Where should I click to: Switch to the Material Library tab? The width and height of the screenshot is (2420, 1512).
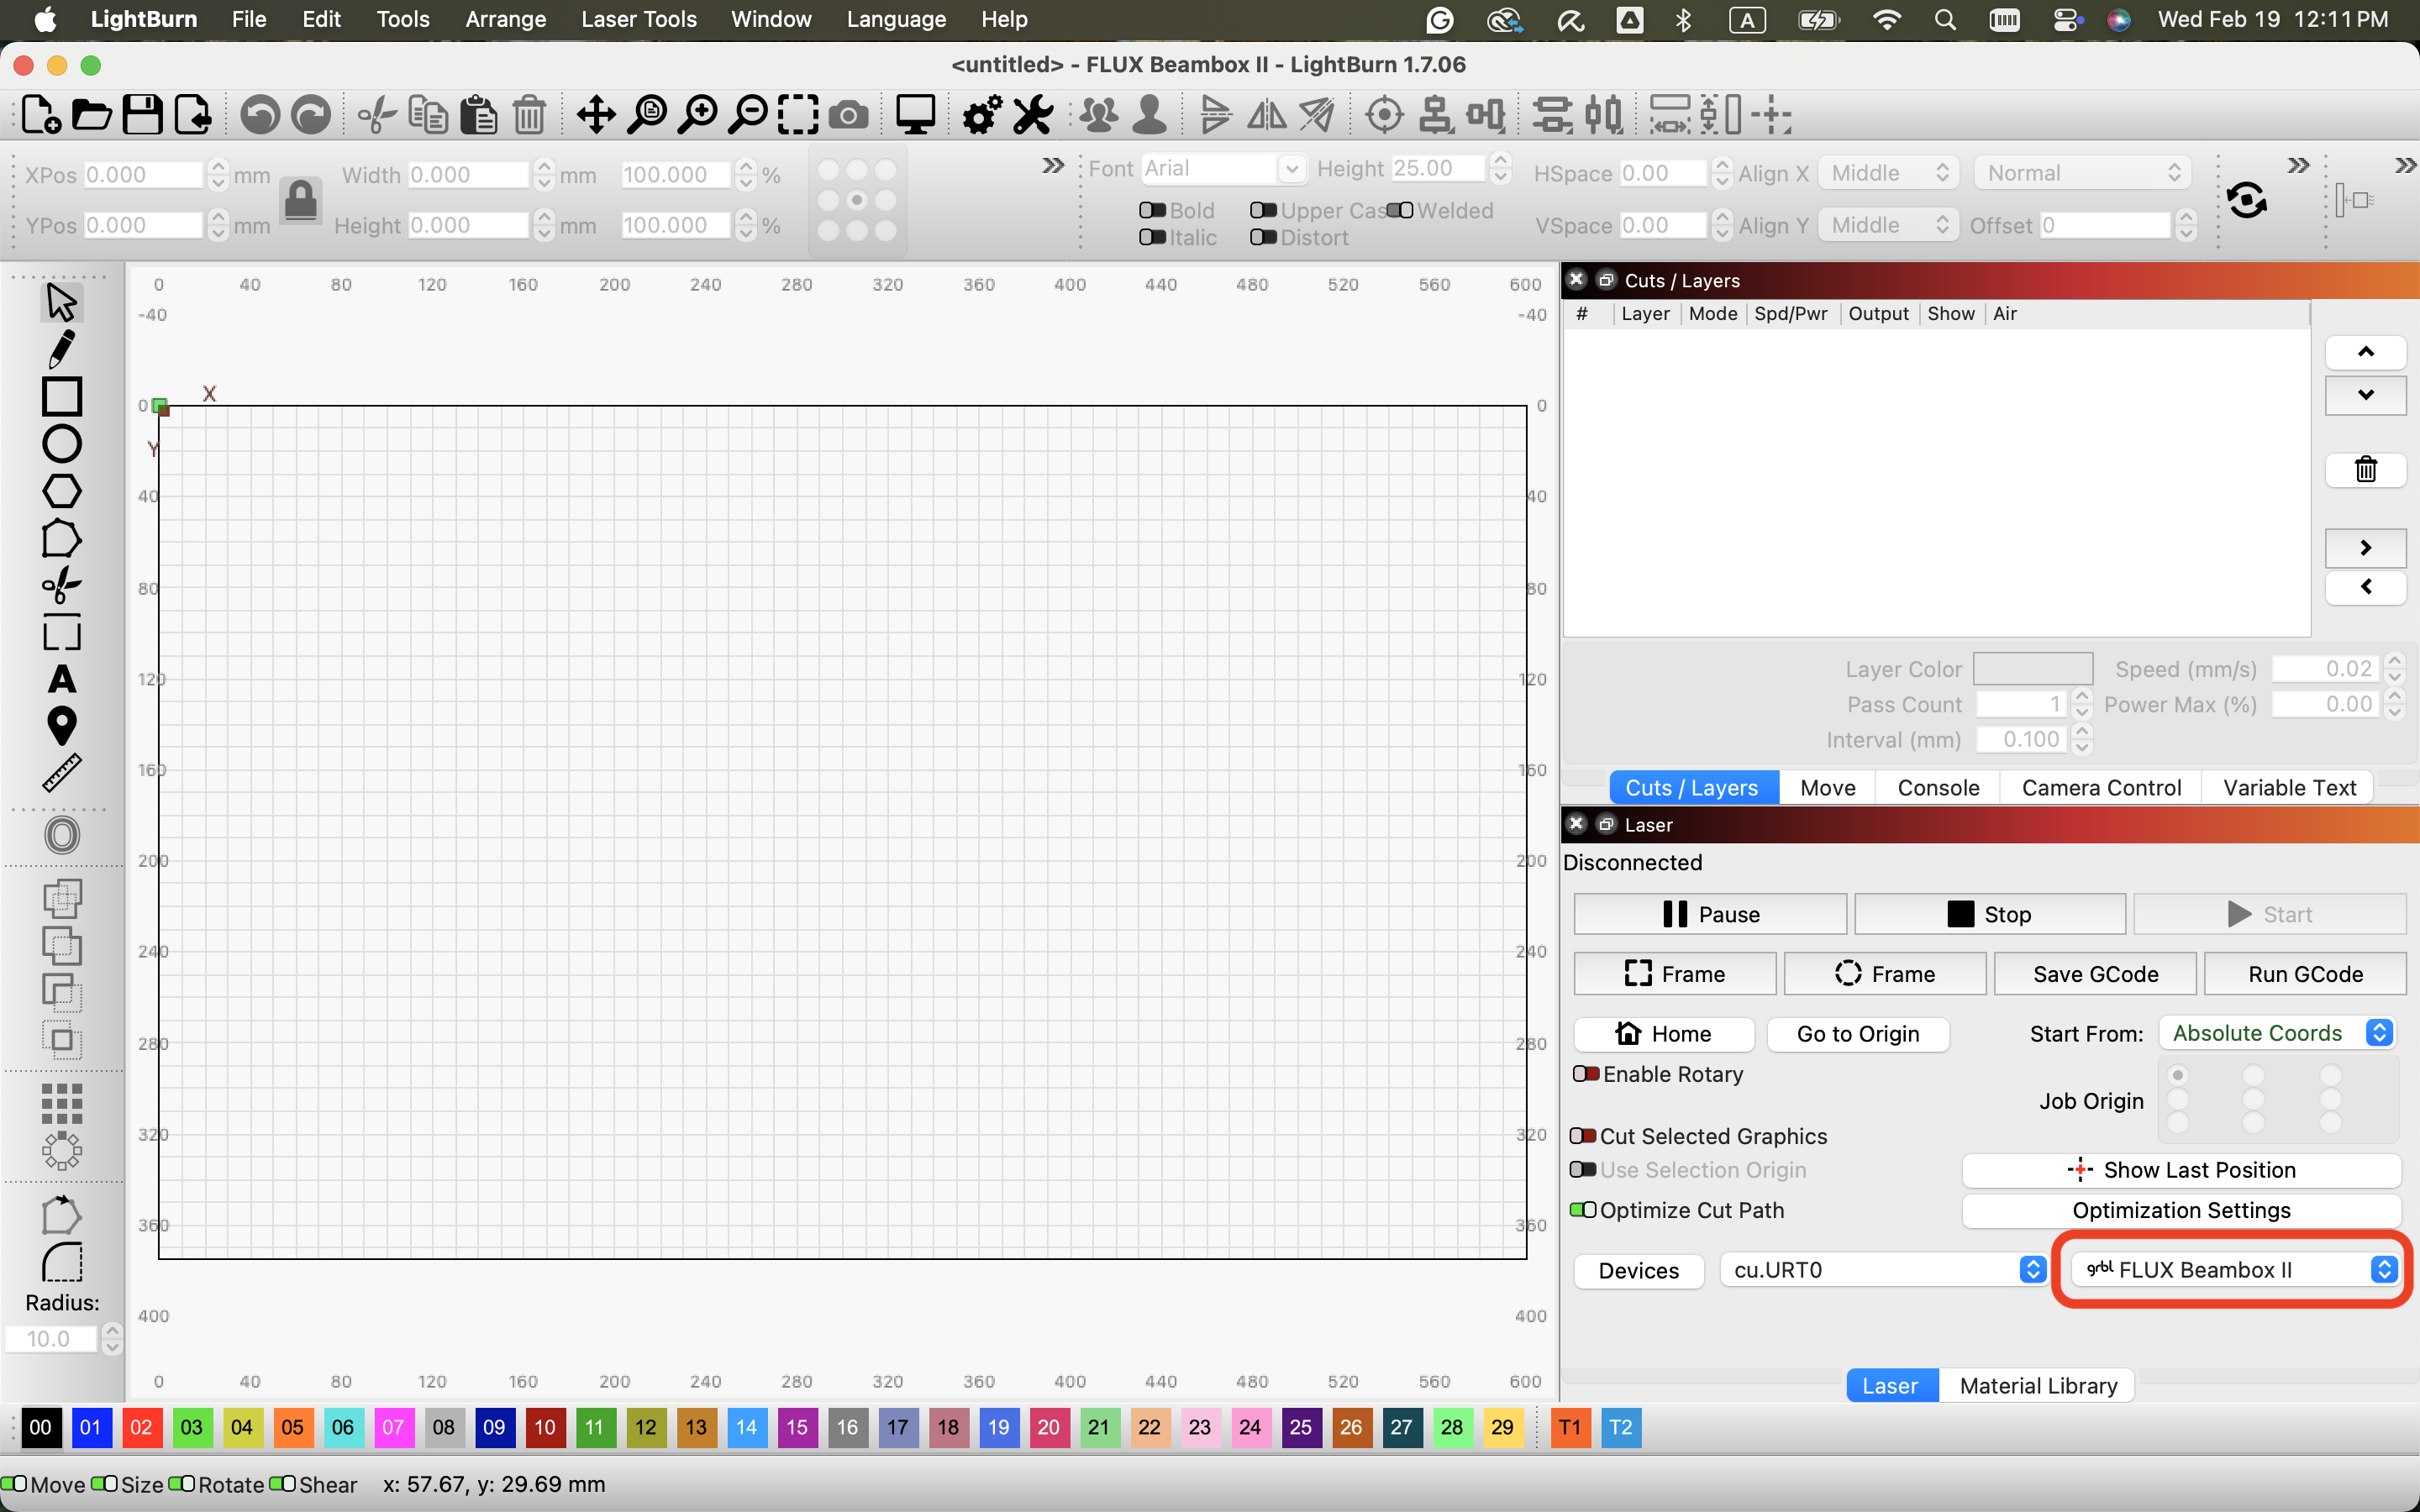[x=2038, y=1386]
